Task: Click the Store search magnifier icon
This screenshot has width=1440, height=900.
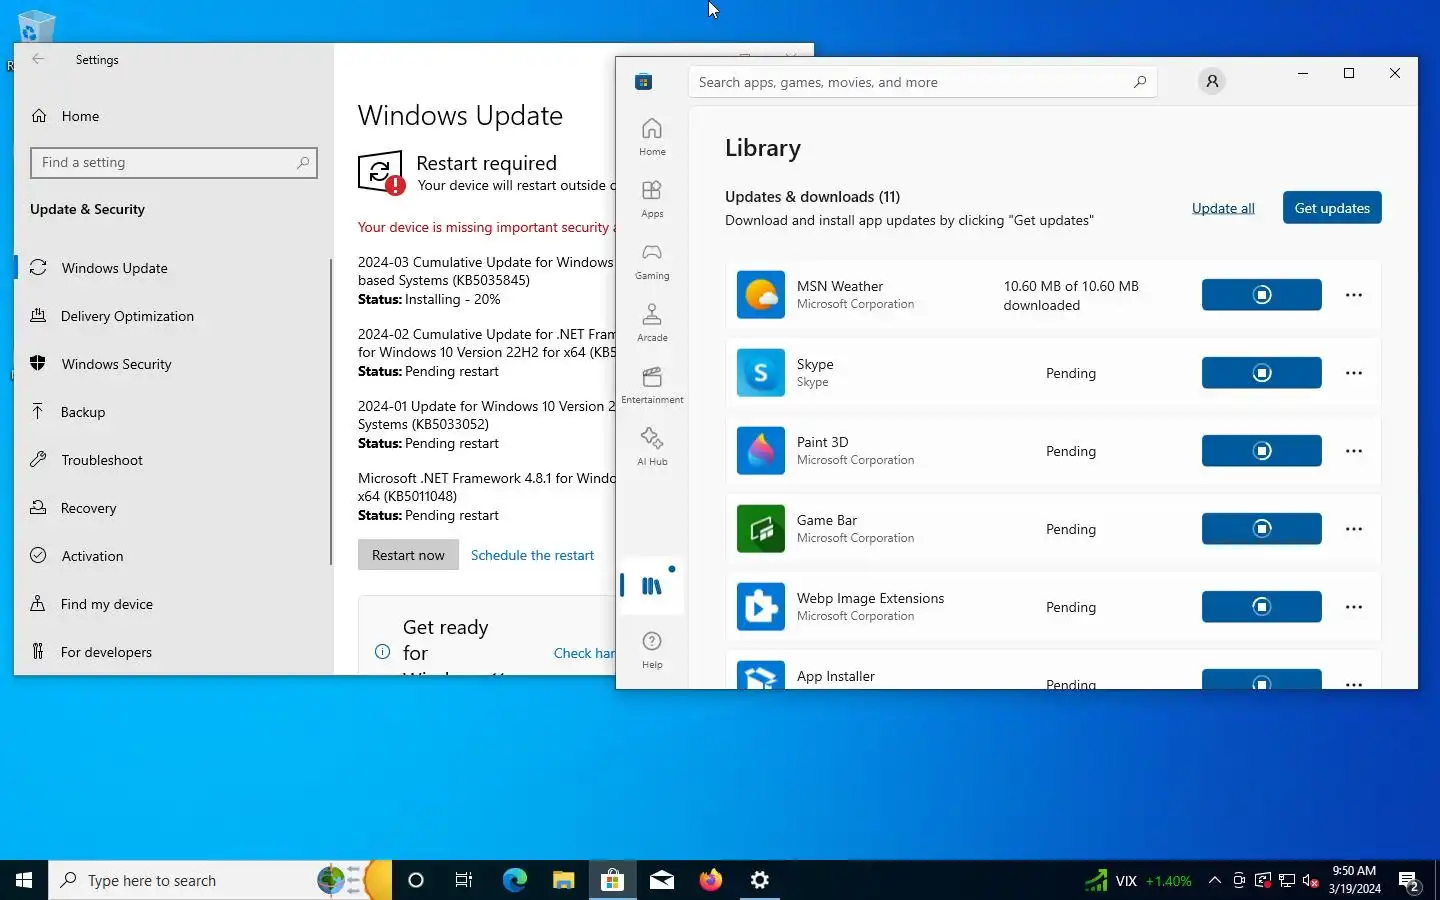Action: (x=1140, y=82)
